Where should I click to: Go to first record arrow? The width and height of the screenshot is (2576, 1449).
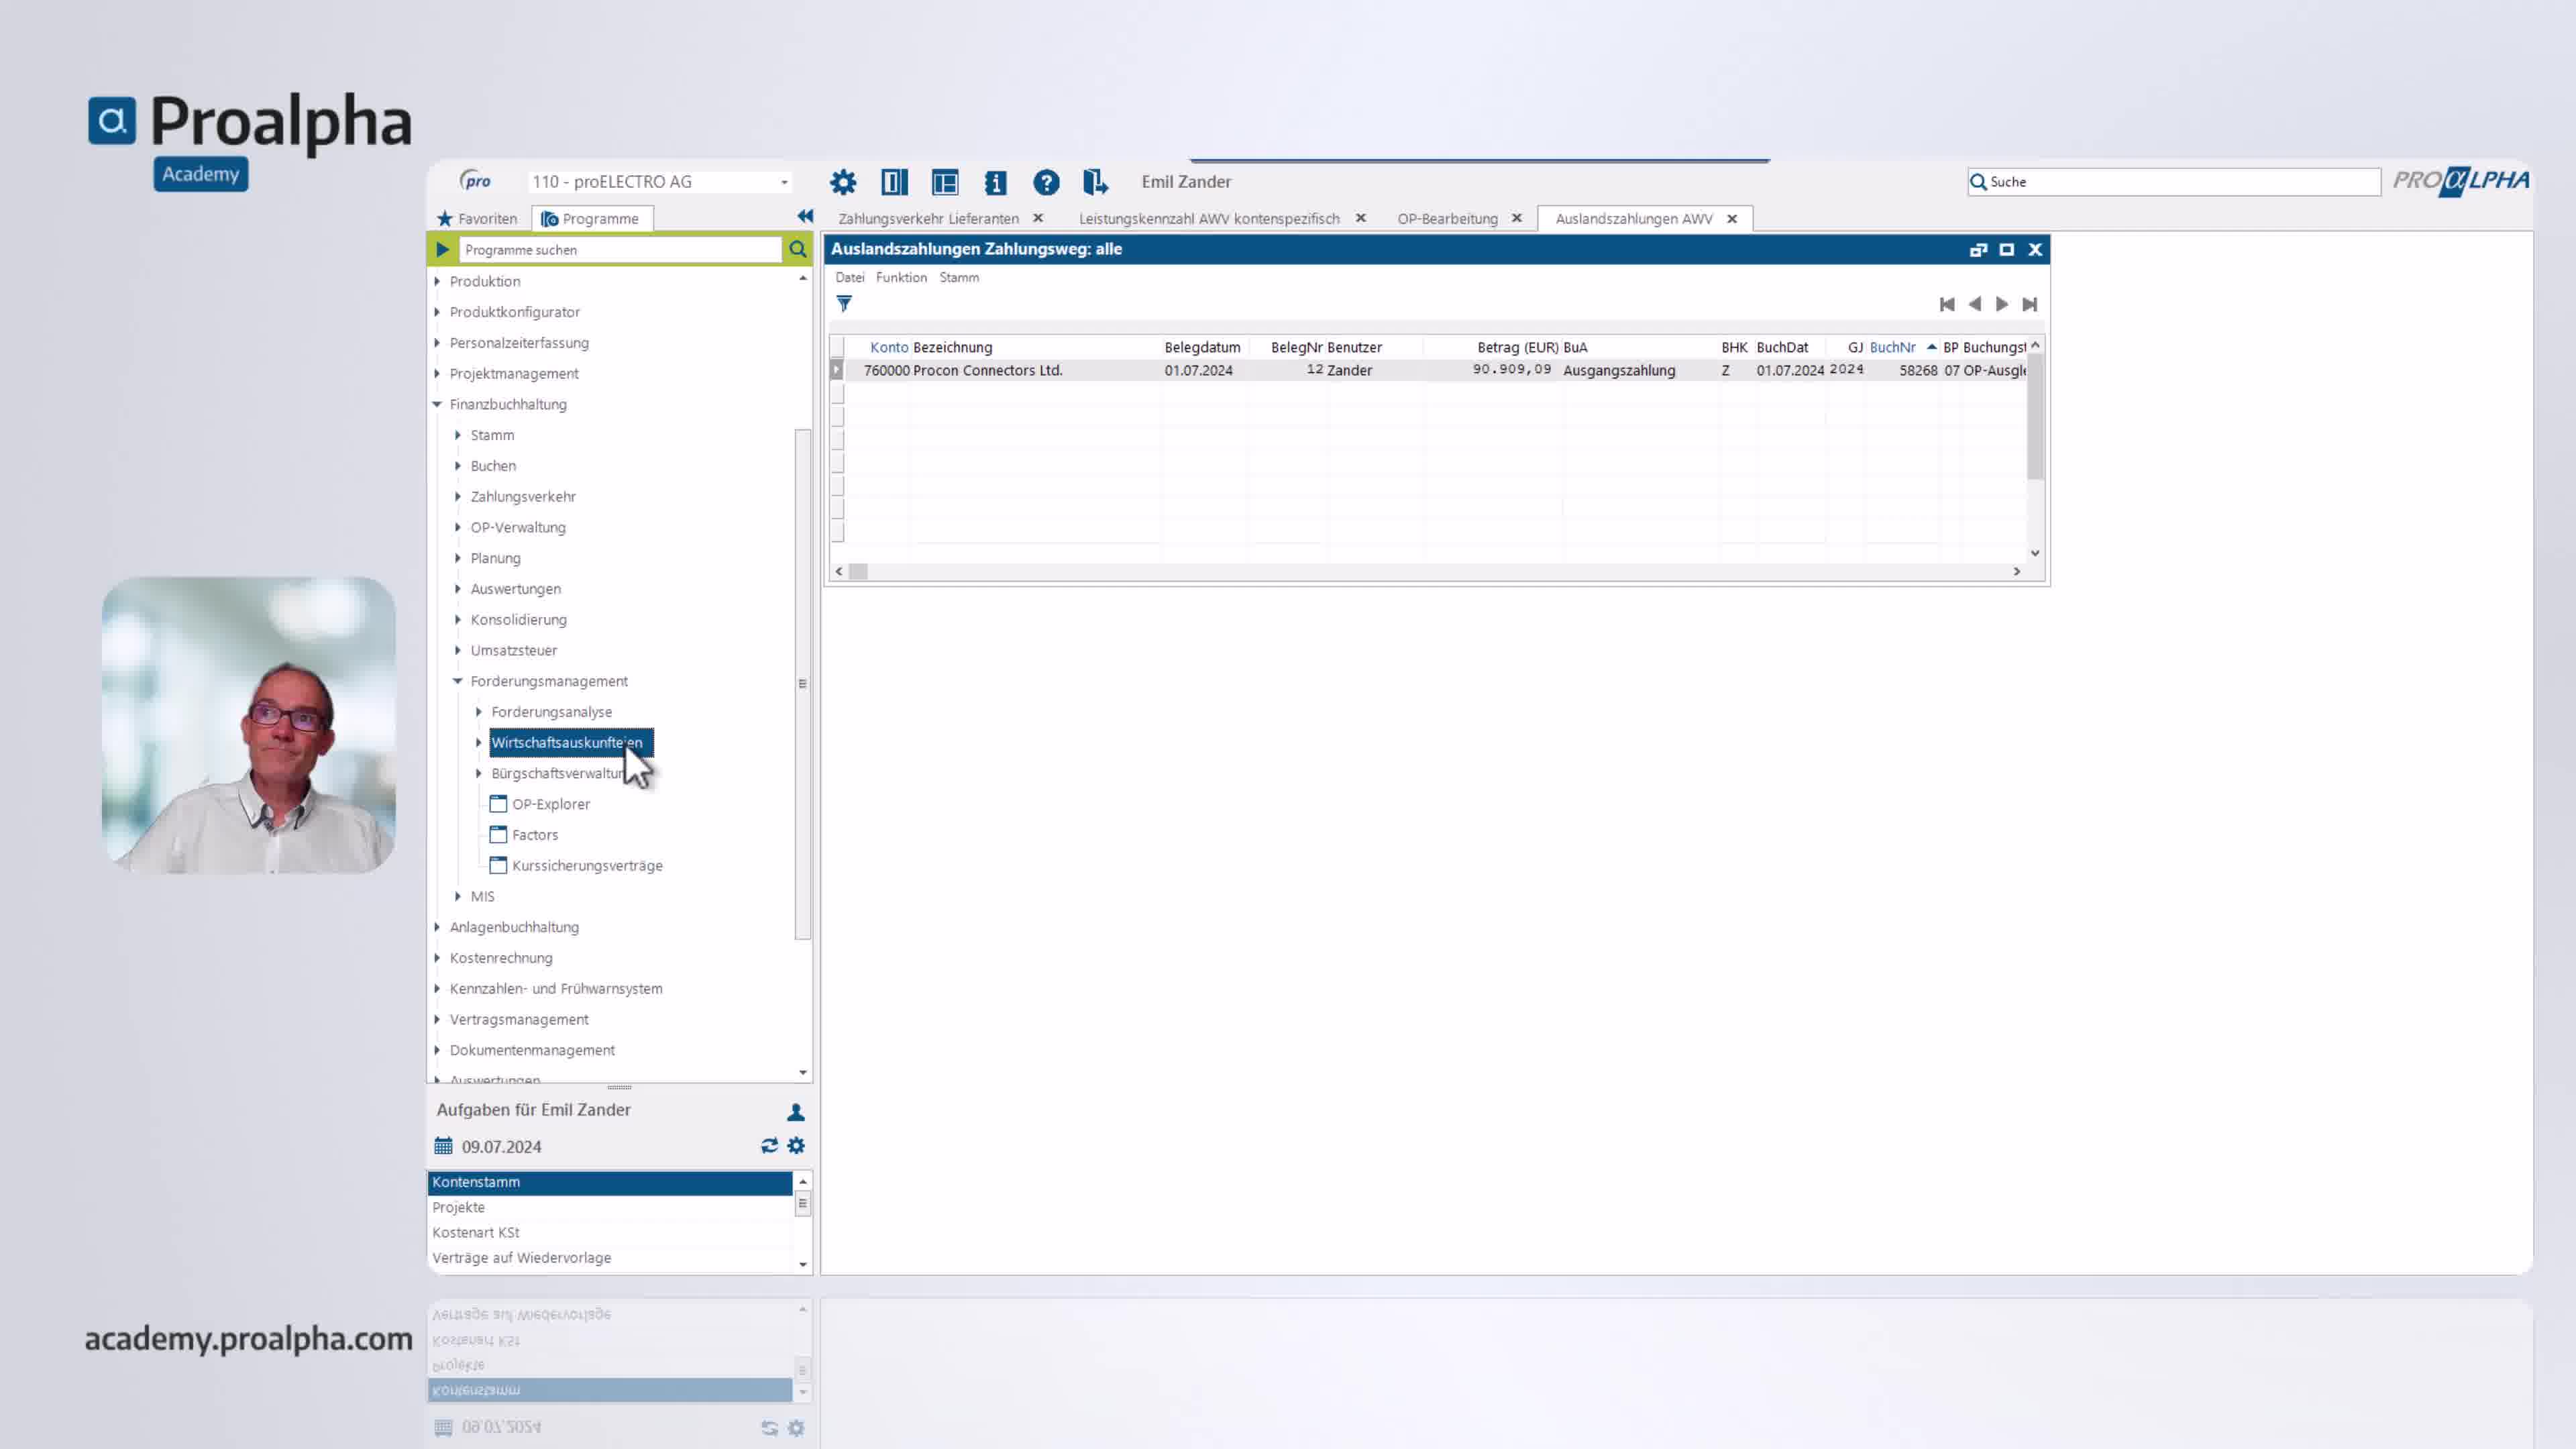pyautogui.click(x=1947, y=304)
